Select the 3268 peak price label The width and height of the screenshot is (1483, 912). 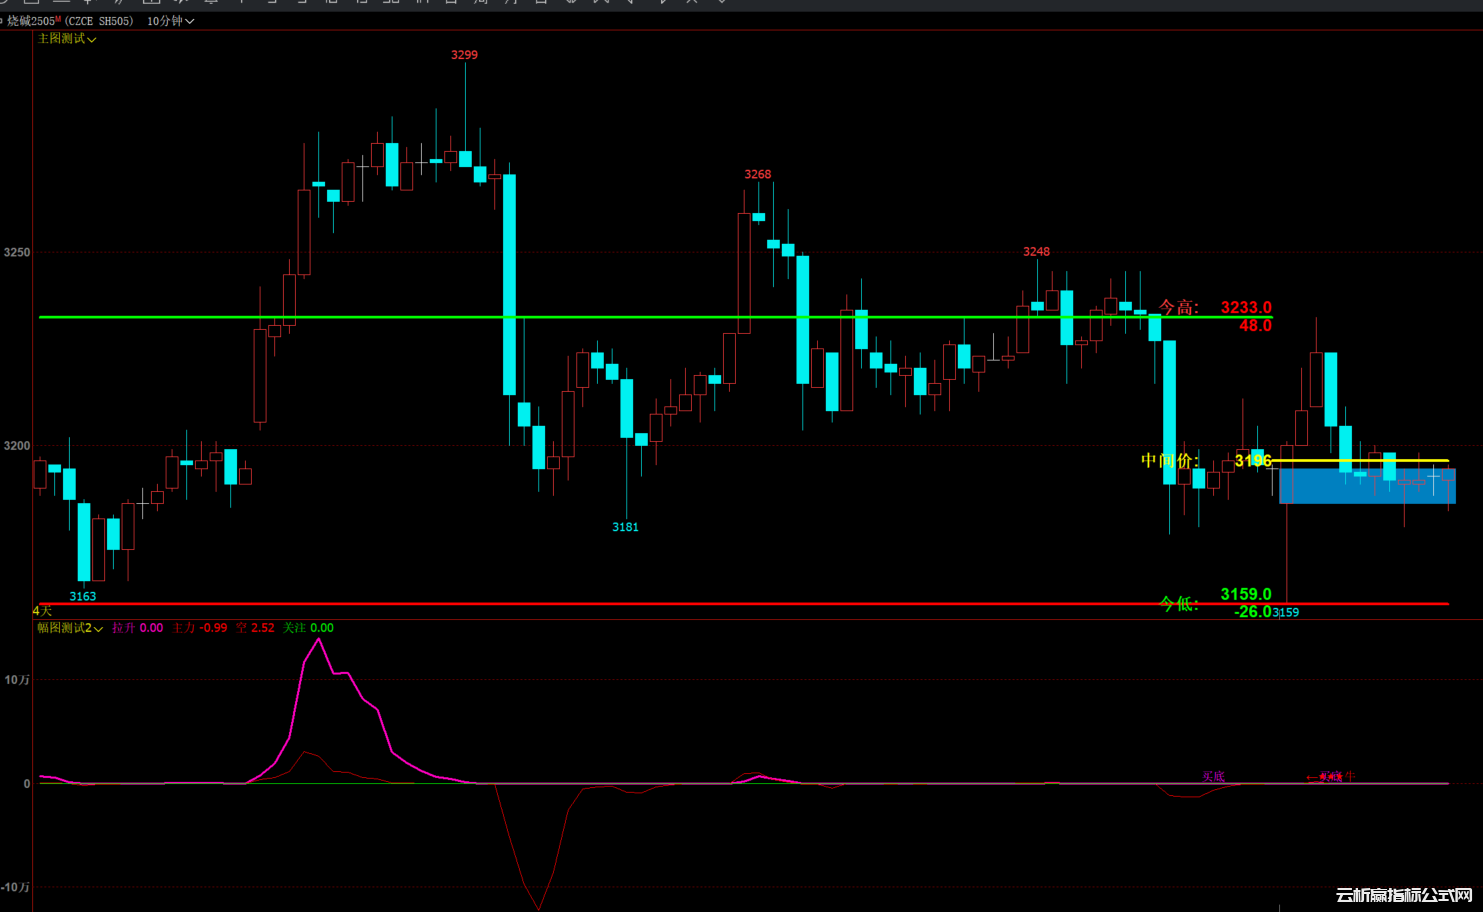tap(758, 174)
